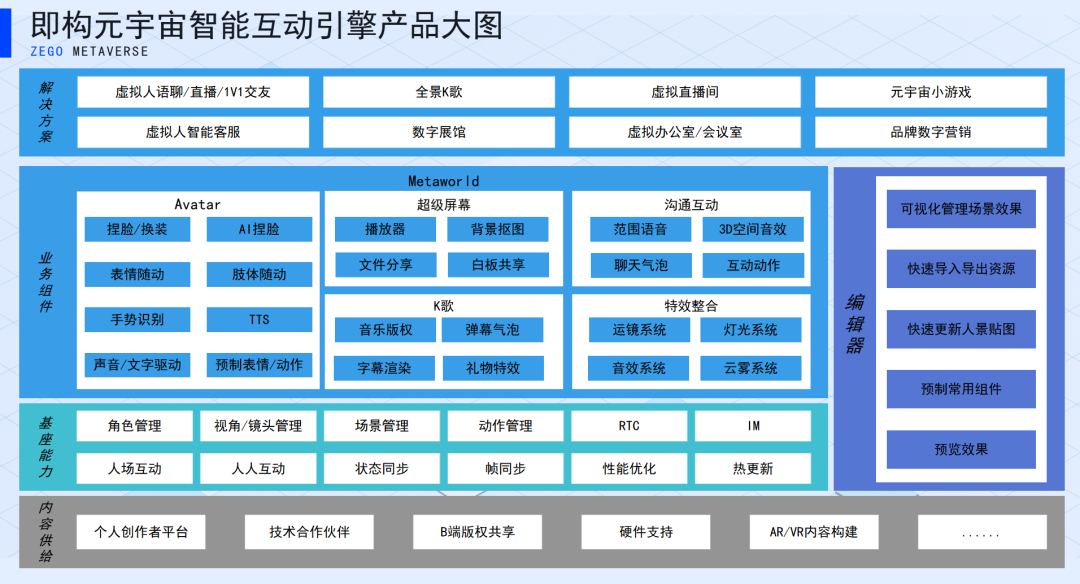Click the 捏脸/换装 Avatar component
The height and width of the screenshot is (584, 1080).
[x=137, y=229]
